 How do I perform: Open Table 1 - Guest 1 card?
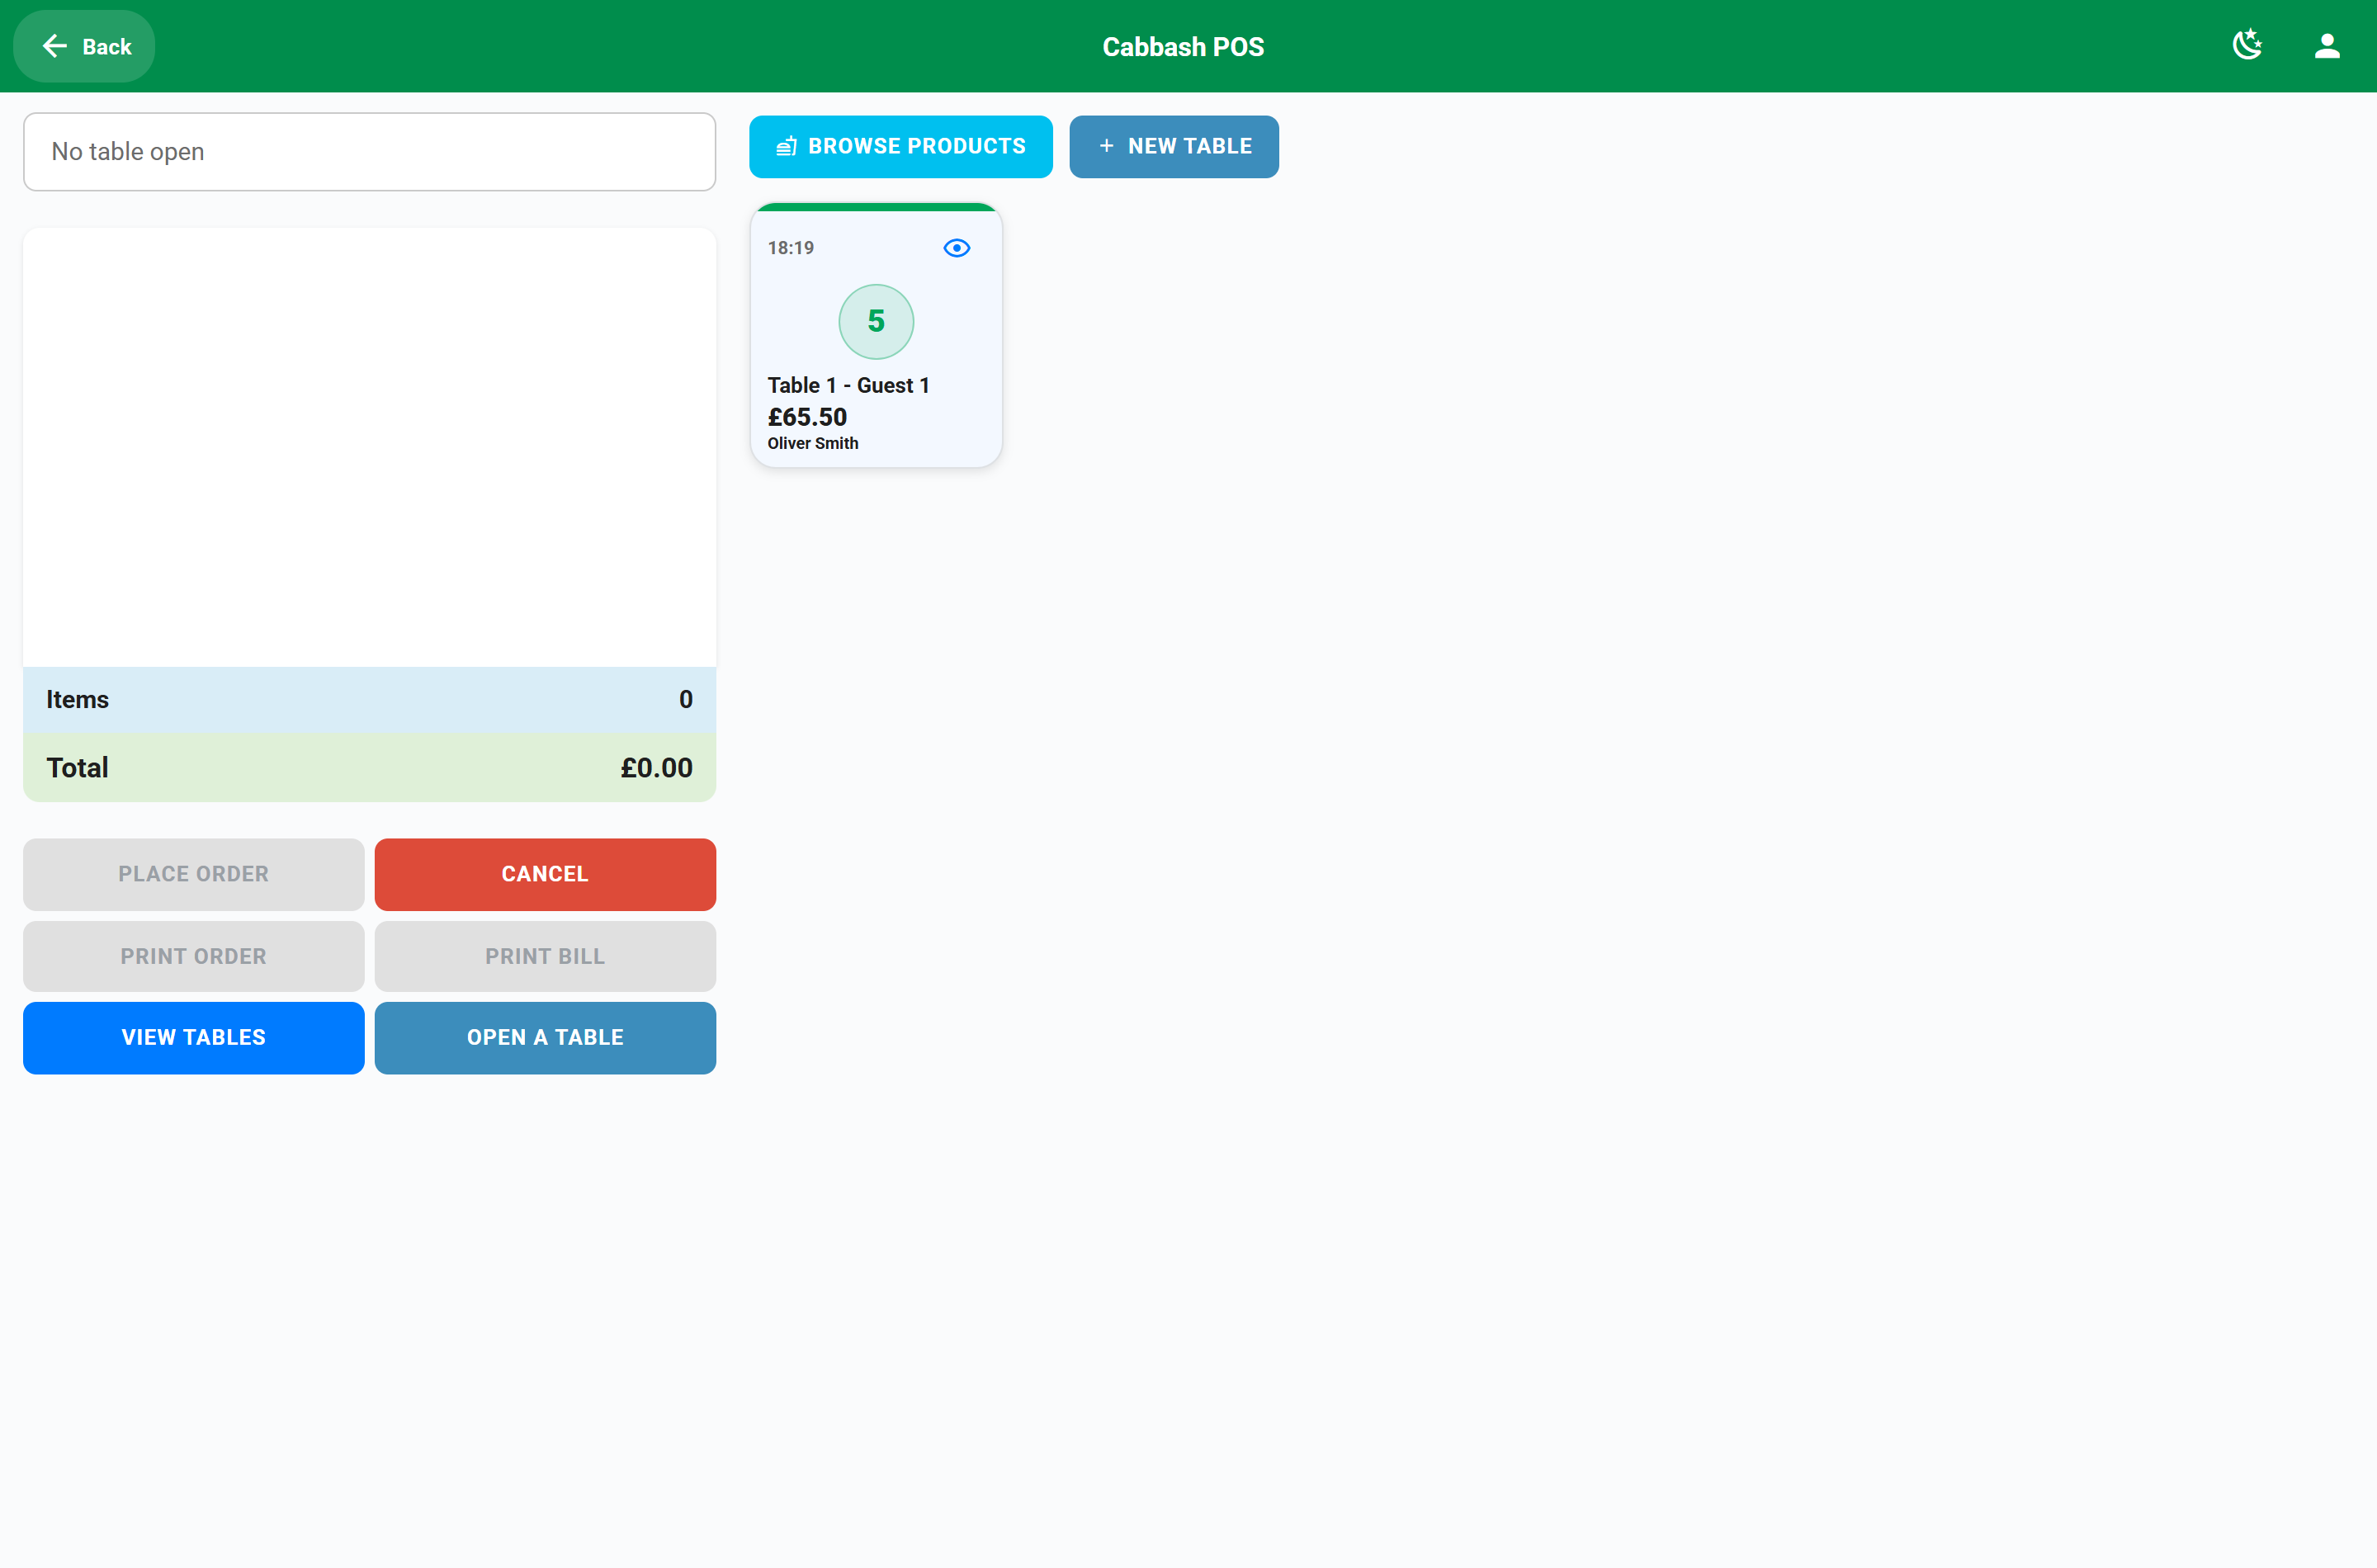coord(876,335)
